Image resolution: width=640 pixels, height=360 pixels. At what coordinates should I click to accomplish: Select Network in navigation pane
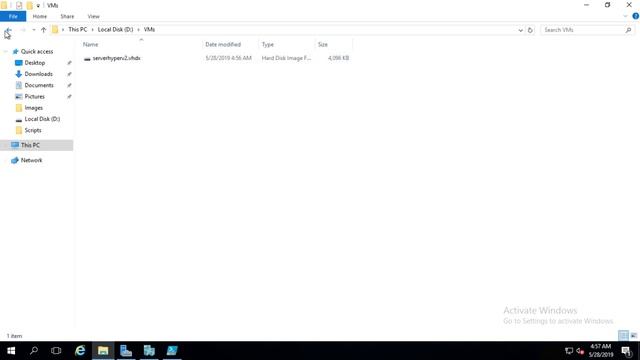point(31,160)
